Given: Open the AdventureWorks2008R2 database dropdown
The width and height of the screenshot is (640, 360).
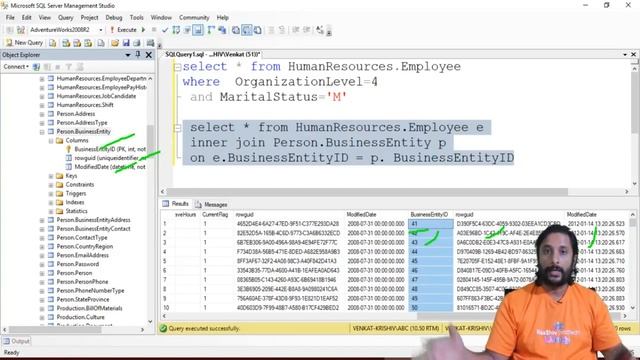Looking at the screenshot, I should tap(100, 30).
